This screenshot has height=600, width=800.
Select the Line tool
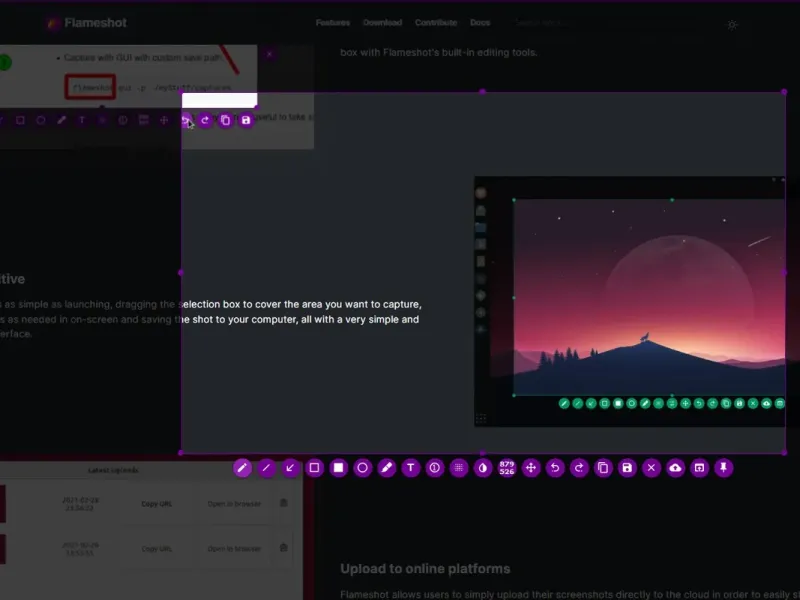pyautogui.click(x=266, y=468)
